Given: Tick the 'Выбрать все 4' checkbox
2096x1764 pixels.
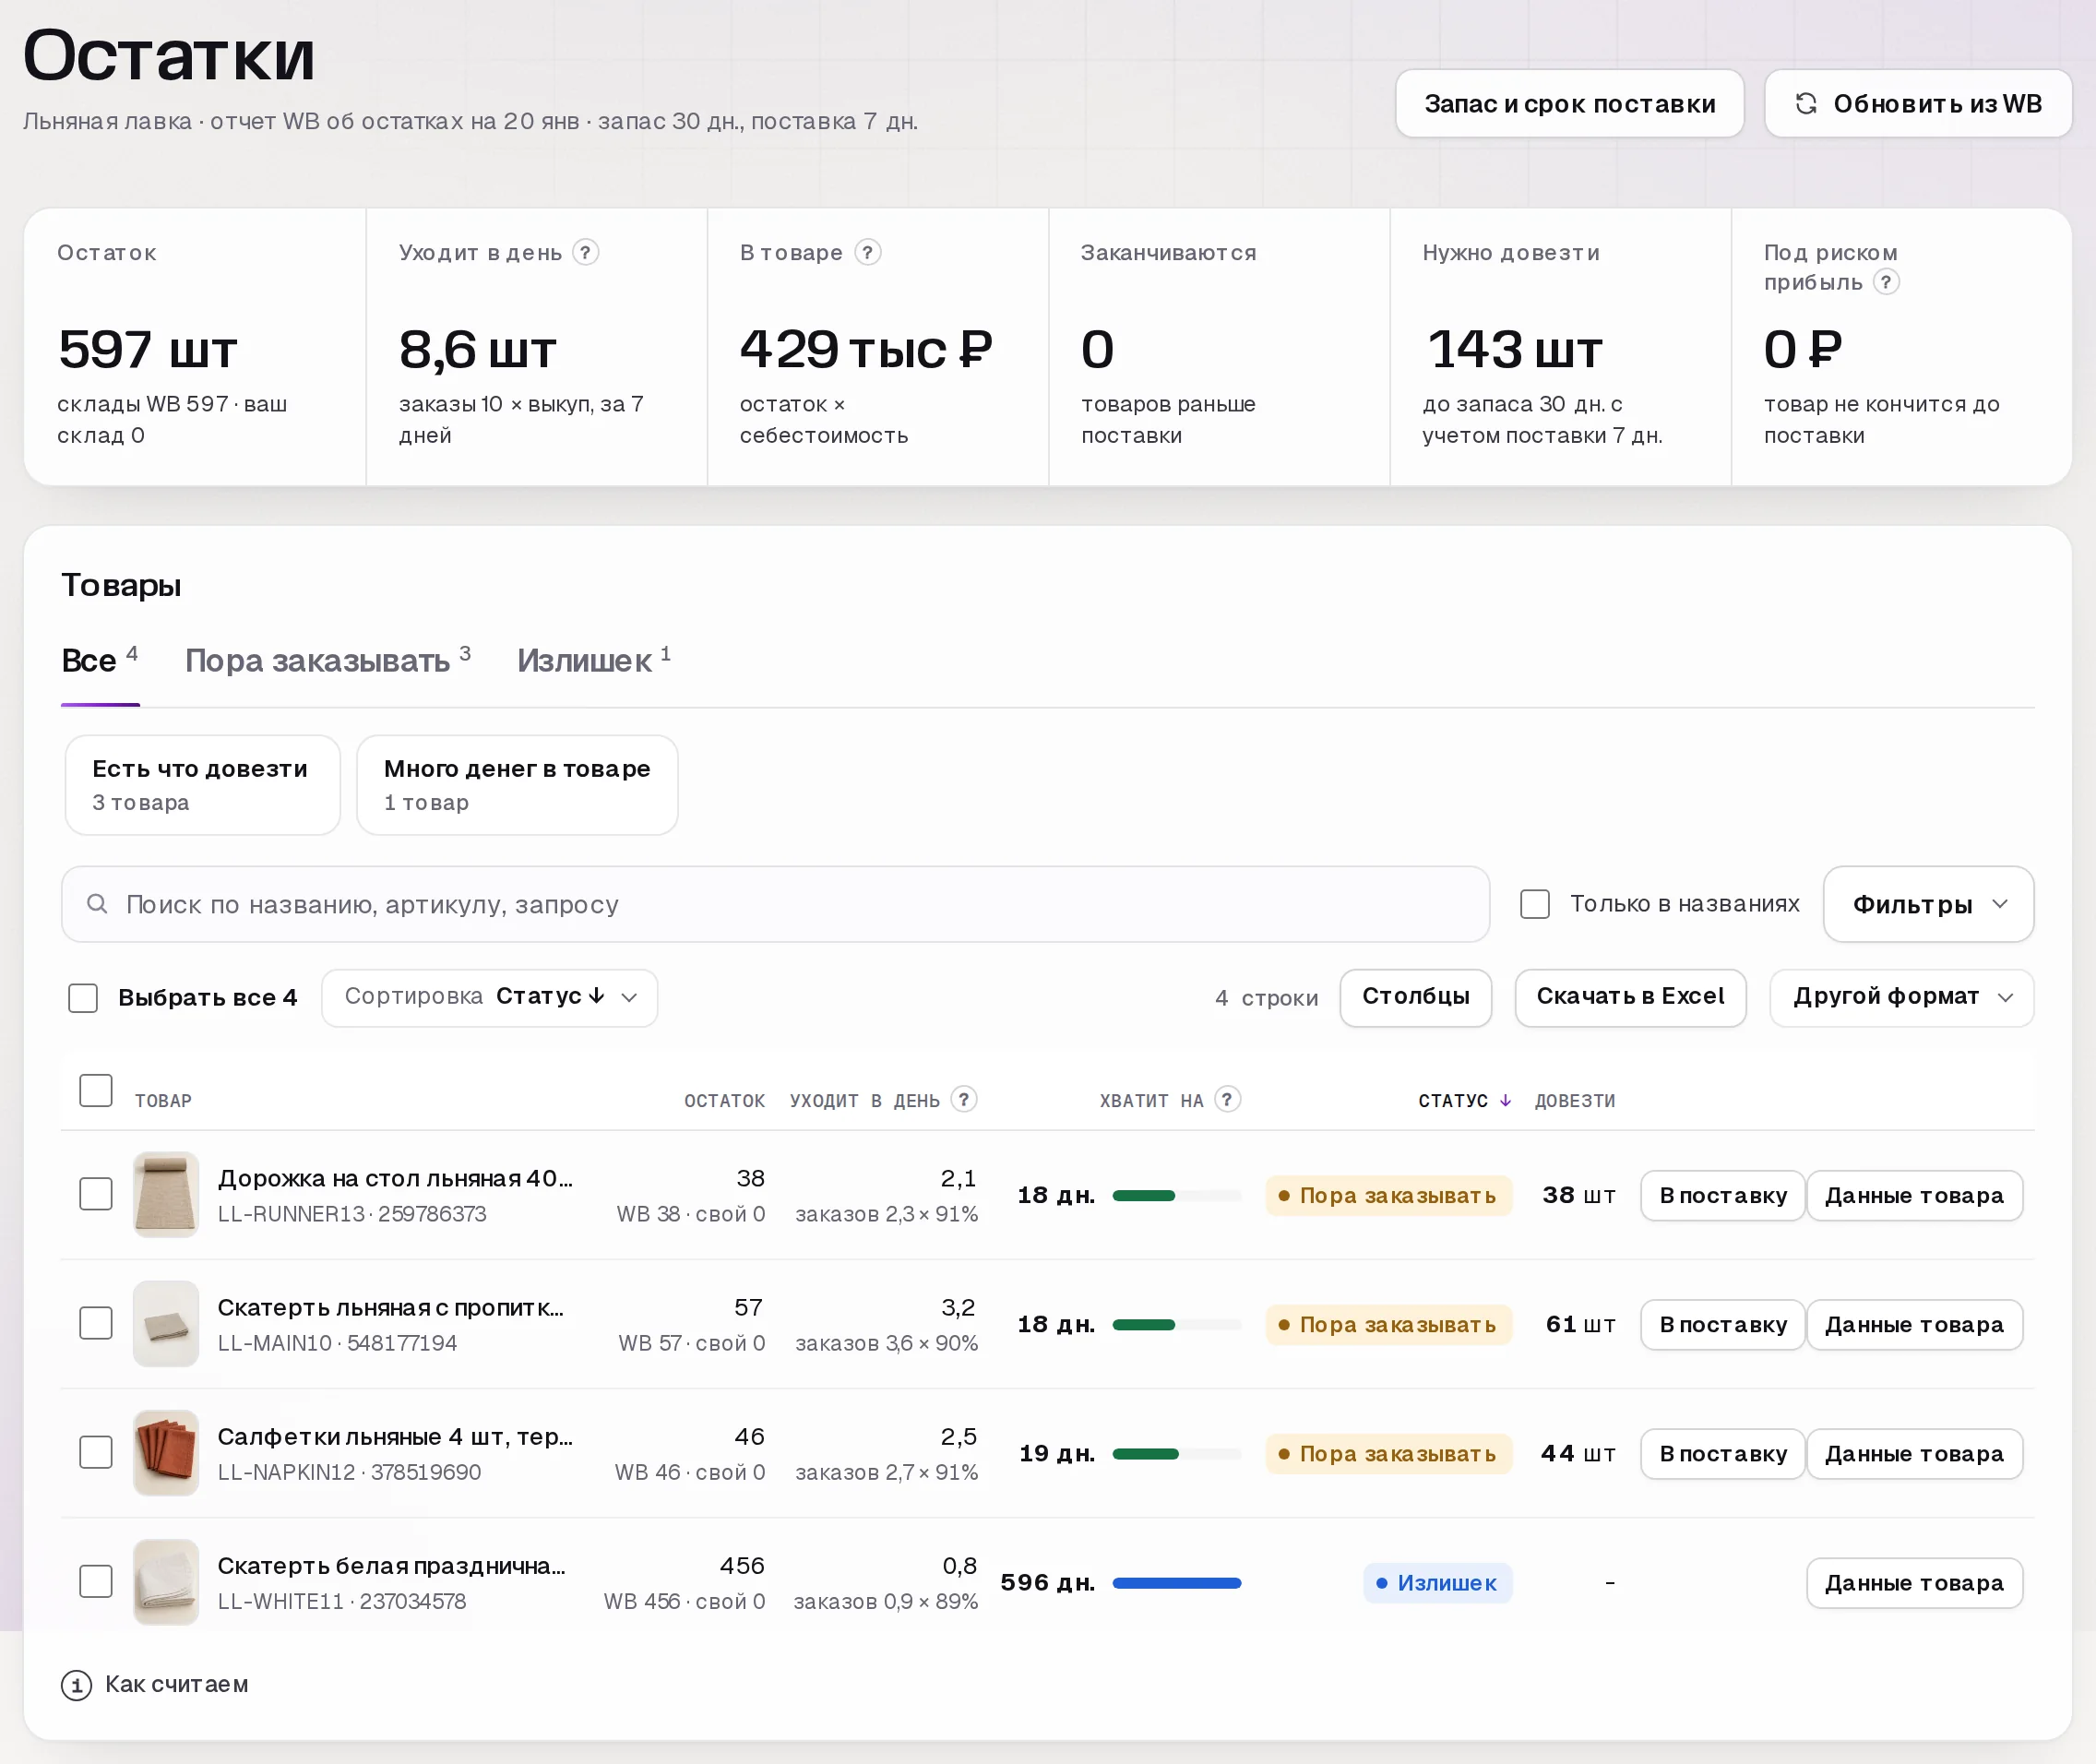Looking at the screenshot, I should tap(83, 998).
